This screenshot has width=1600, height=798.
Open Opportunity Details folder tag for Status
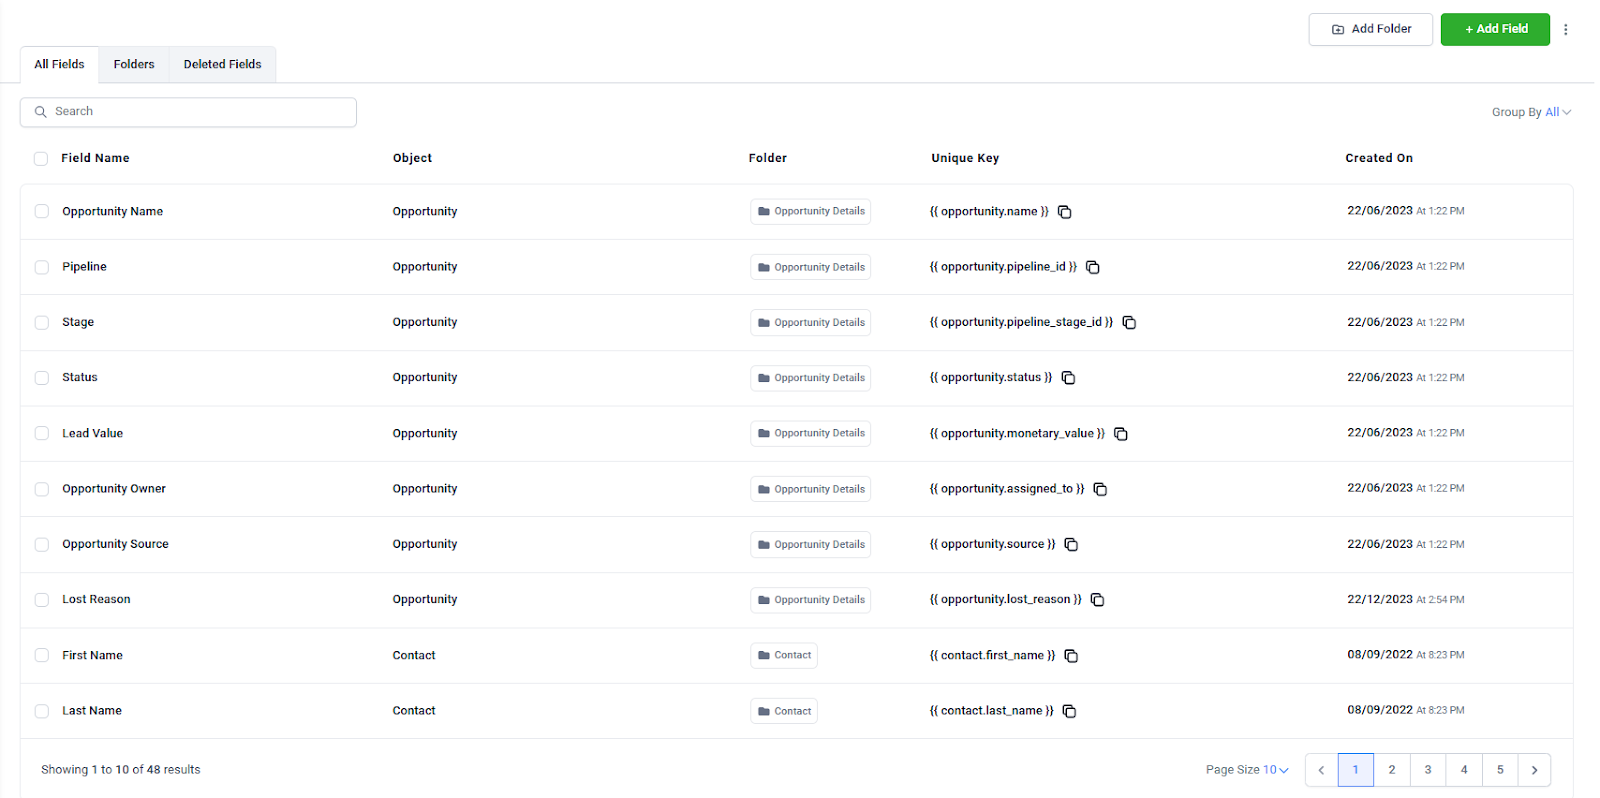tap(811, 378)
